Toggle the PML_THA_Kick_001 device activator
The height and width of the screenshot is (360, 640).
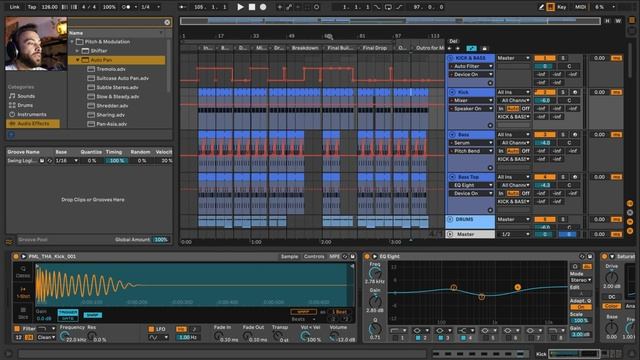(x=16, y=256)
